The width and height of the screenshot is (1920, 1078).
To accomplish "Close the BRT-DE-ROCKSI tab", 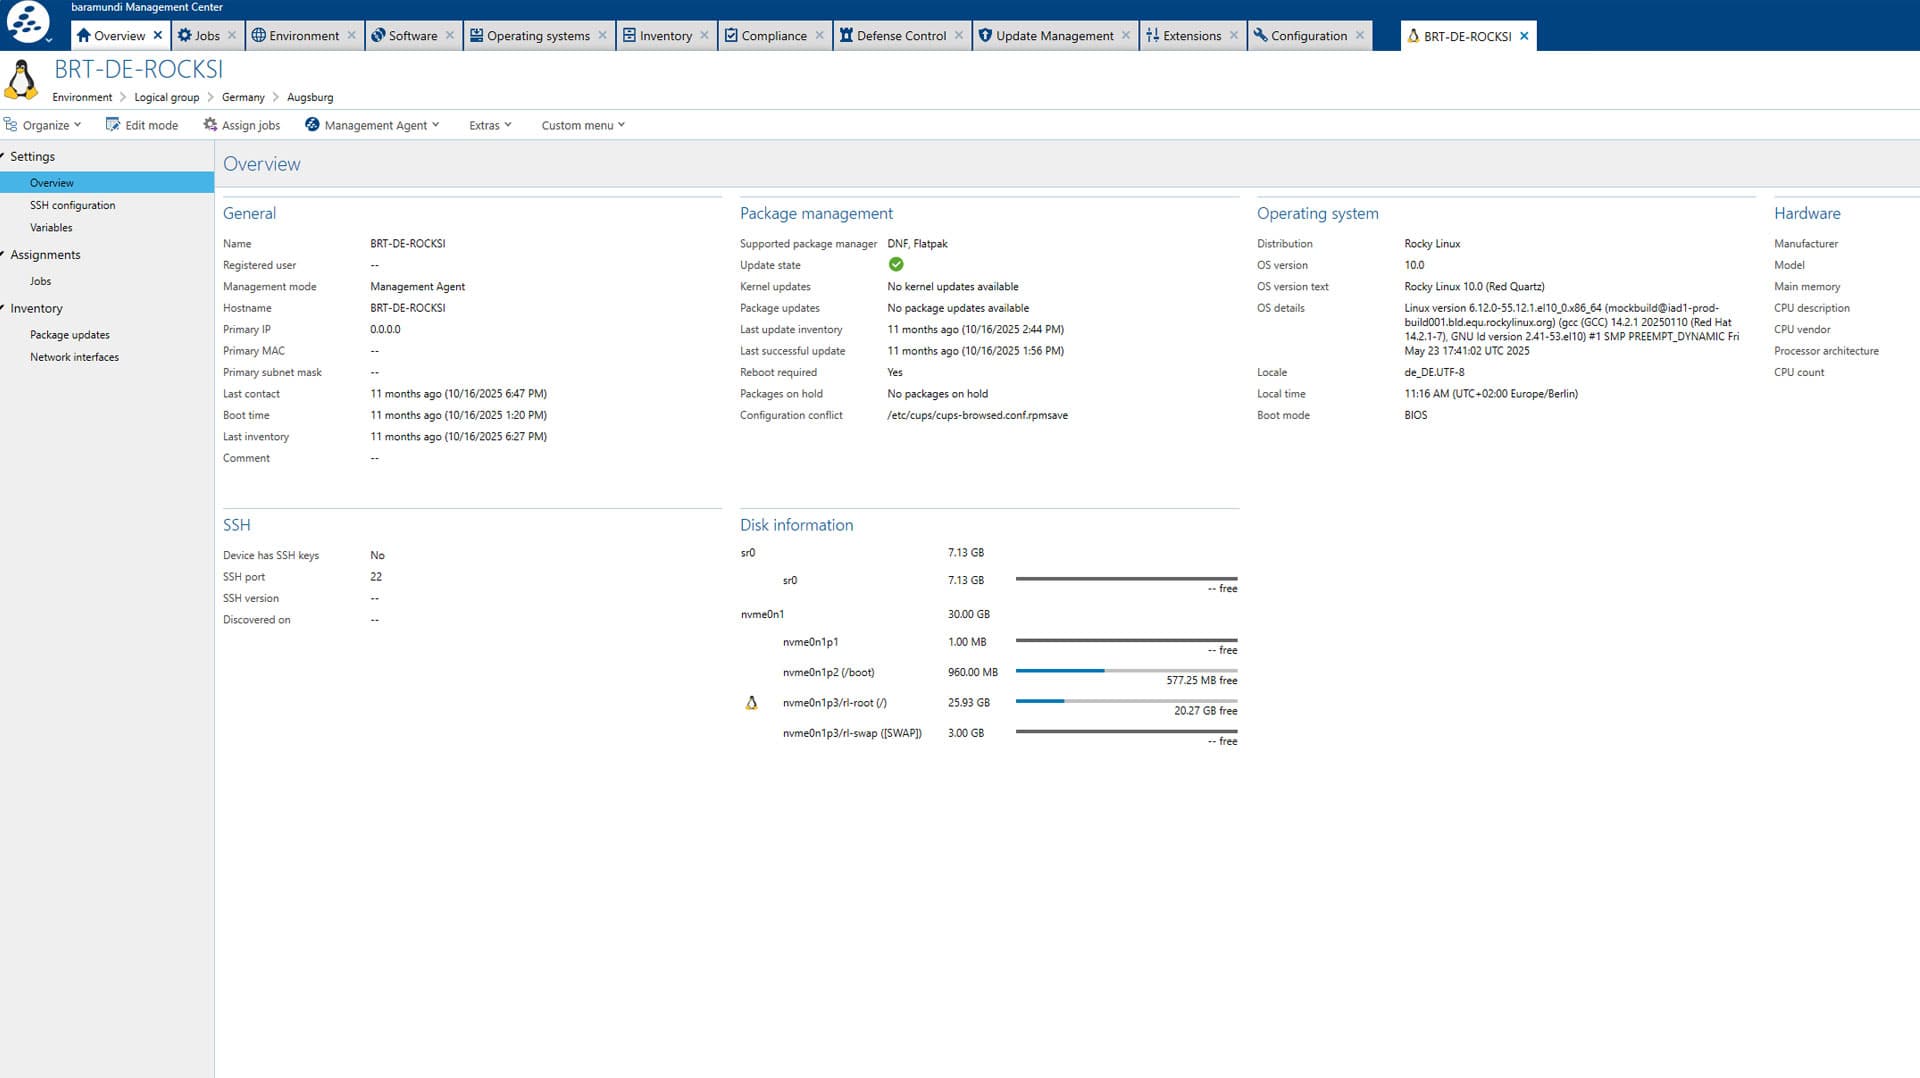I will pos(1524,36).
